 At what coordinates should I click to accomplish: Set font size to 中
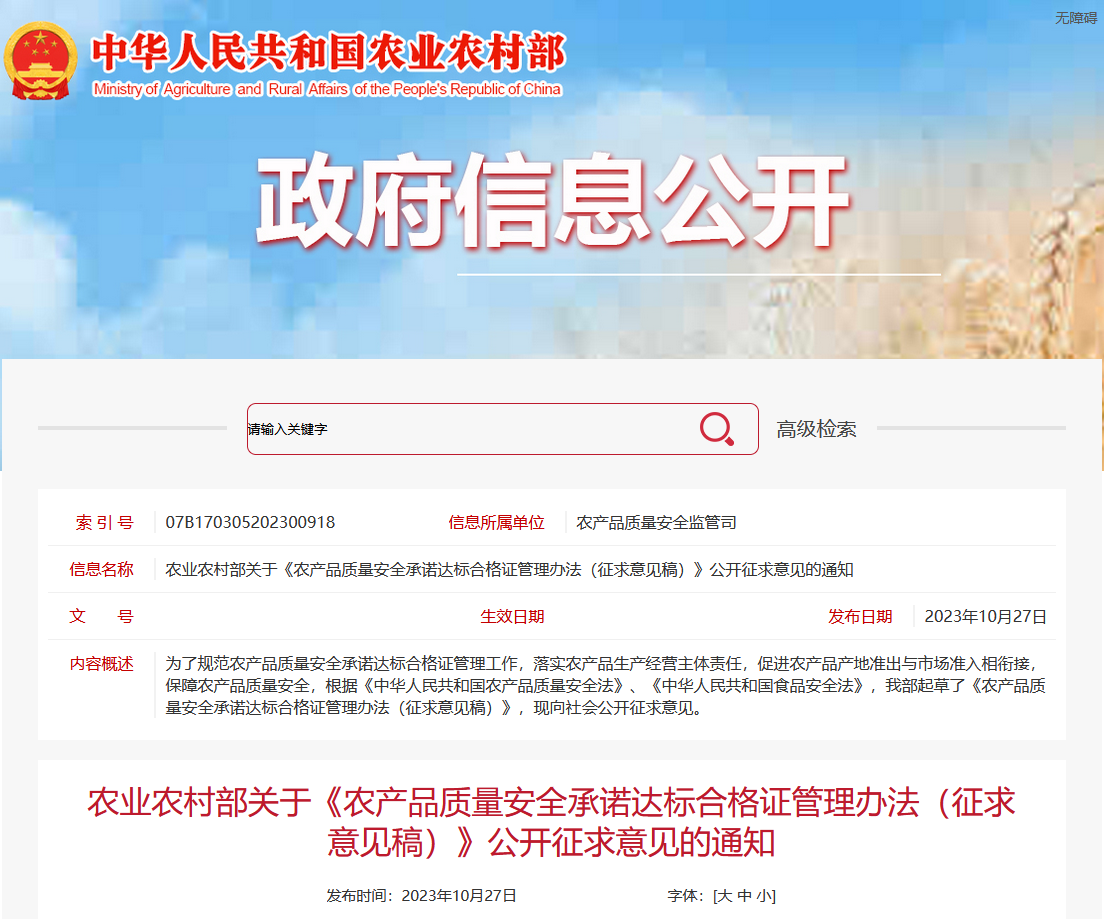[745, 896]
